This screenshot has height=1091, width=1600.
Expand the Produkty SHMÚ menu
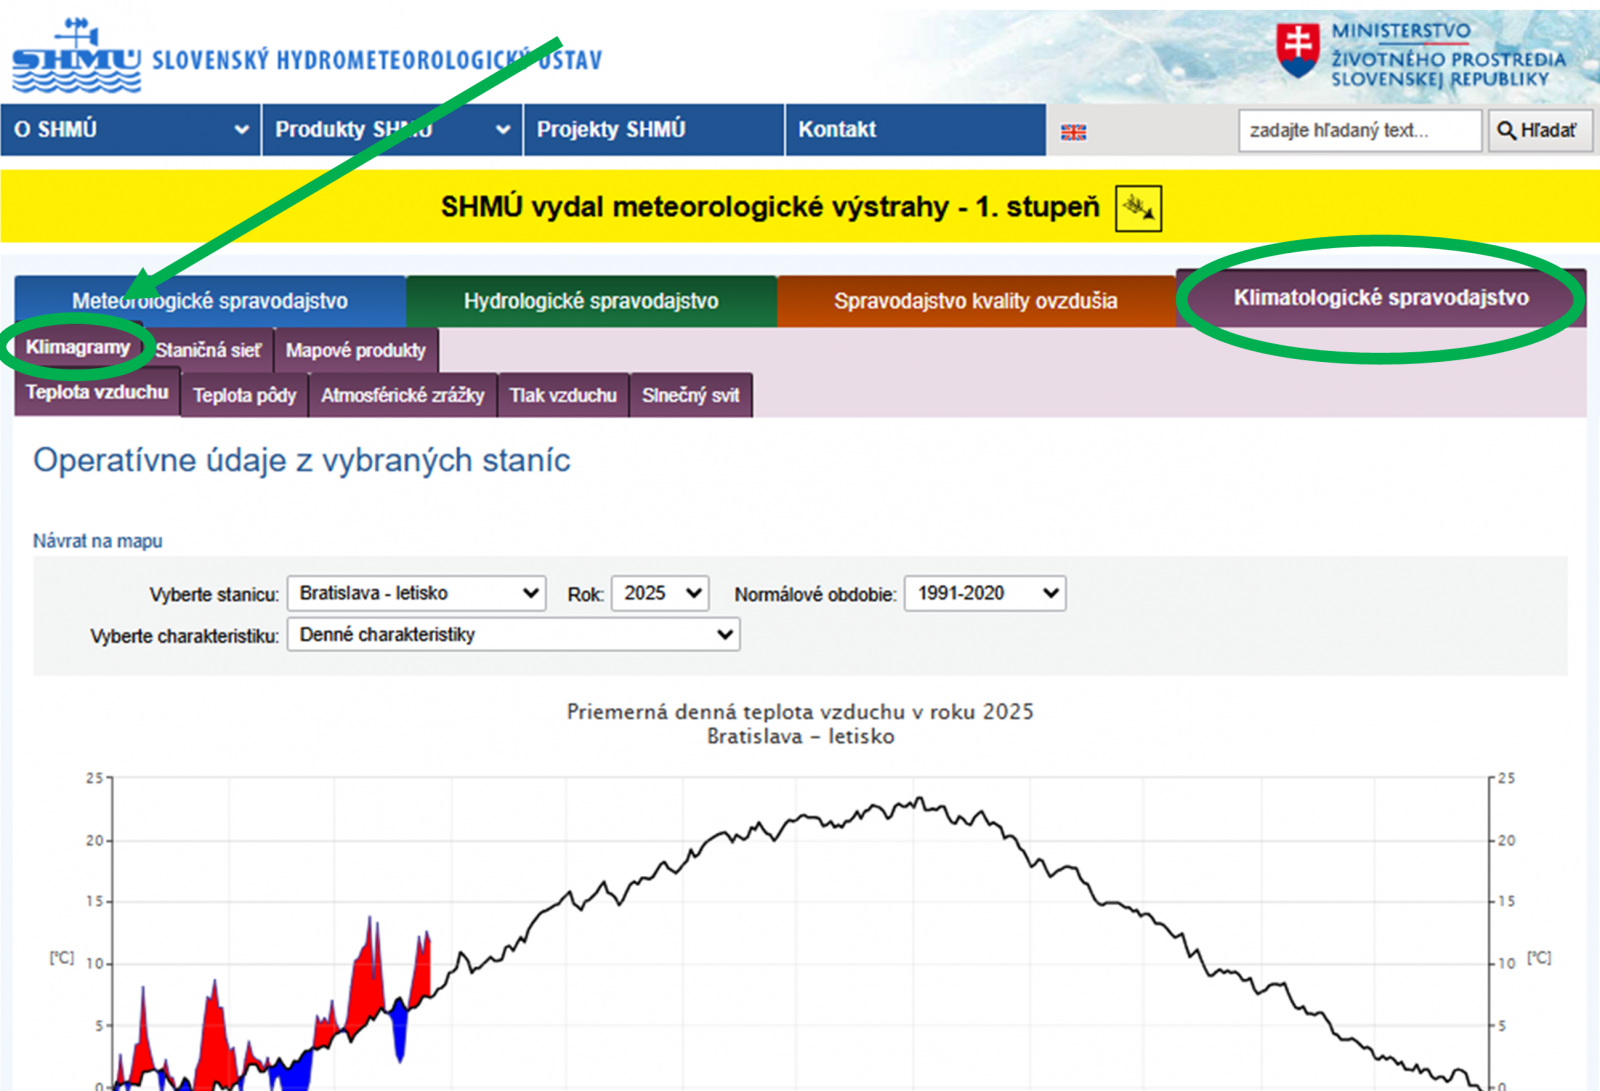(392, 130)
